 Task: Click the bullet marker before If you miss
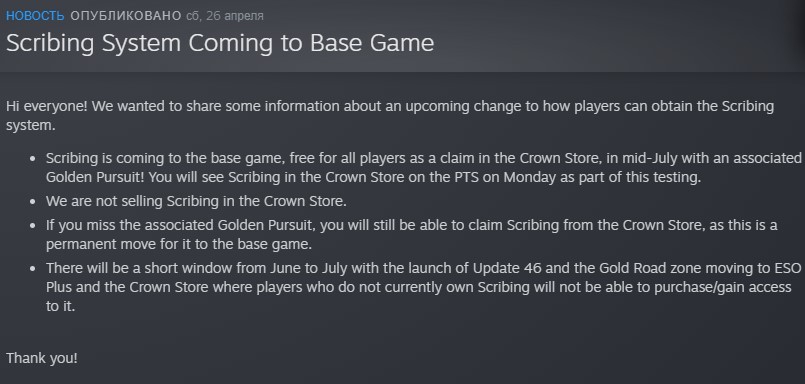(x=33, y=226)
